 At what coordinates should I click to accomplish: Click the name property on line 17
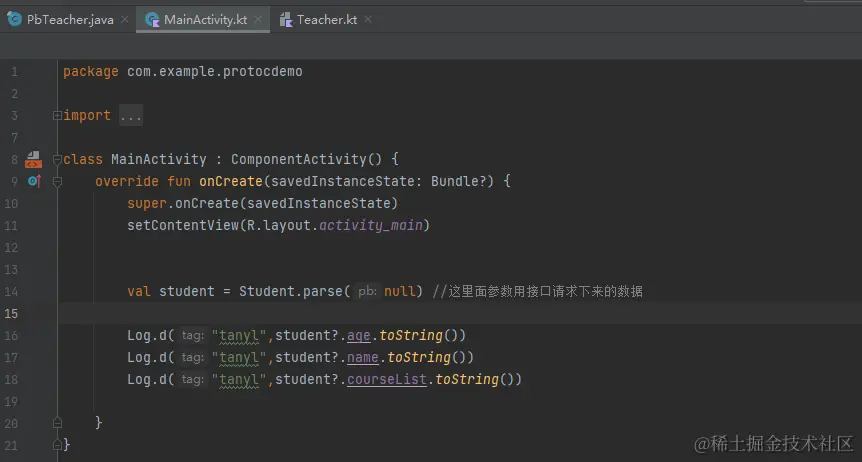(363, 358)
